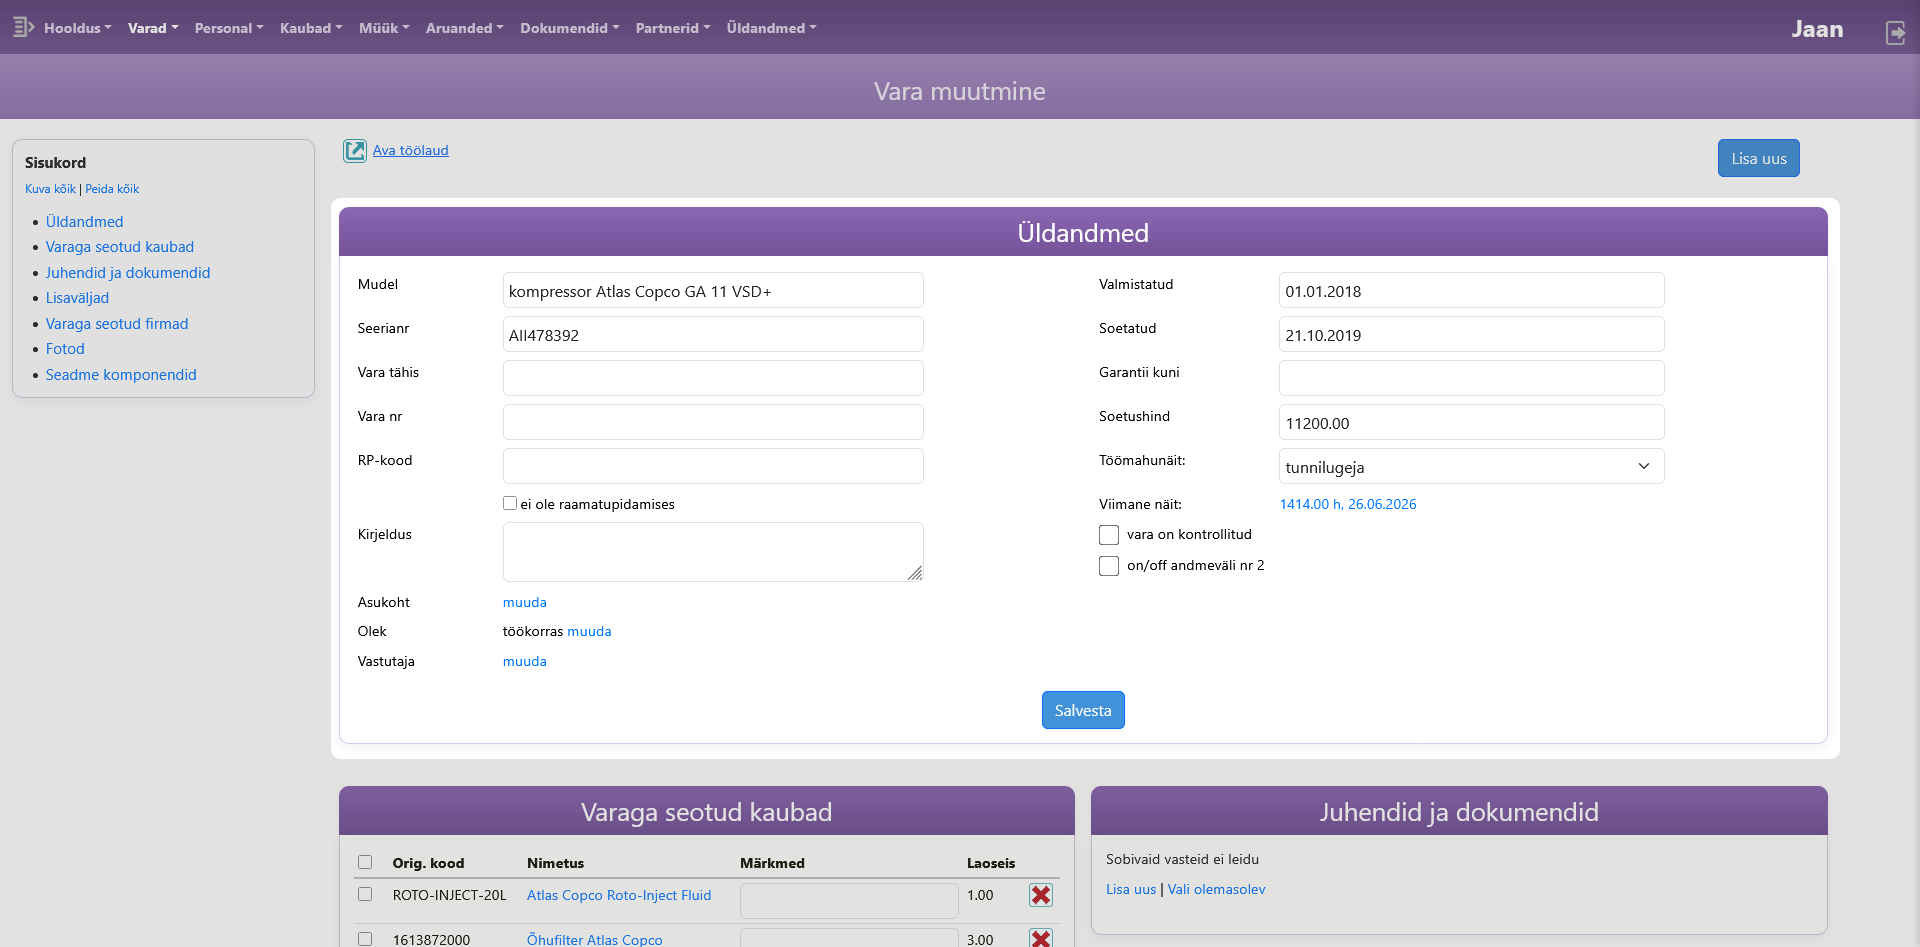Click the Seerianr field 'AII478392'
Screen dimensions: 1920x947
coord(713,334)
